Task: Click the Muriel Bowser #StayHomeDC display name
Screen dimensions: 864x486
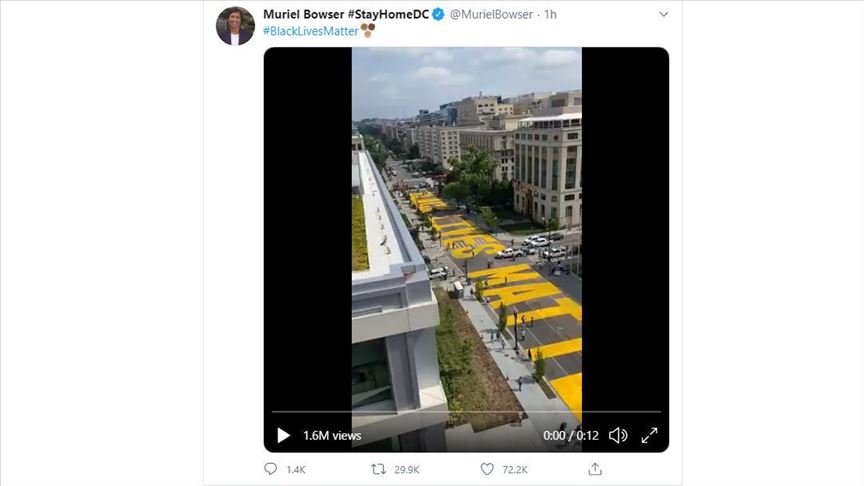Action: pyautogui.click(x=345, y=14)
